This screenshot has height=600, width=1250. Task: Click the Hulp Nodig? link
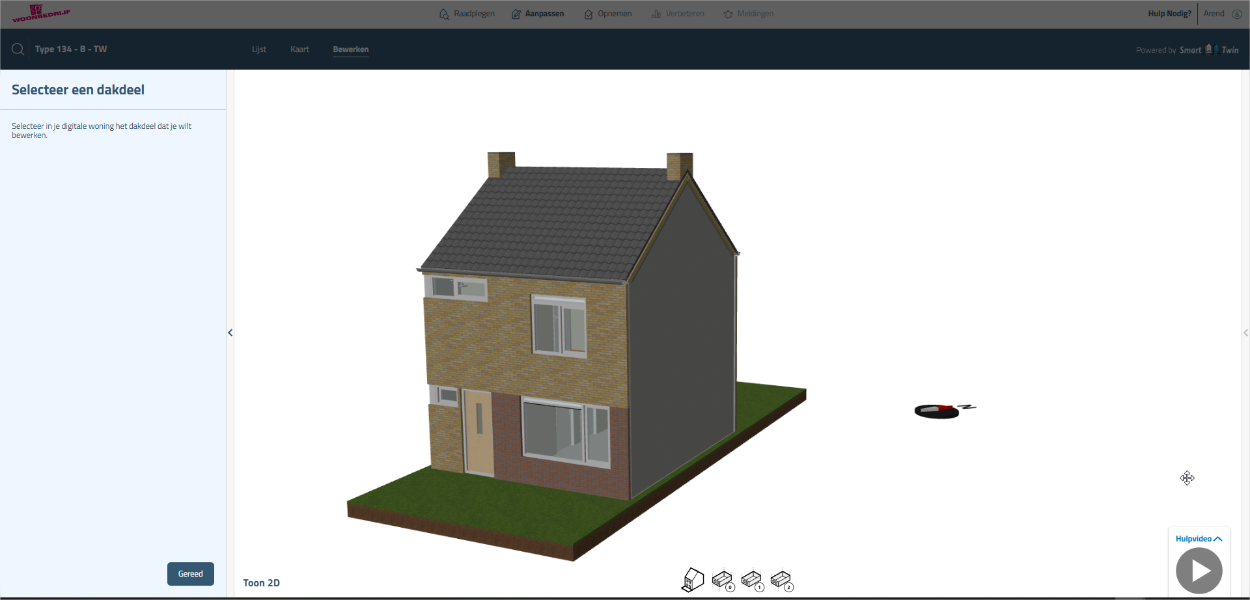(1169, 14)
